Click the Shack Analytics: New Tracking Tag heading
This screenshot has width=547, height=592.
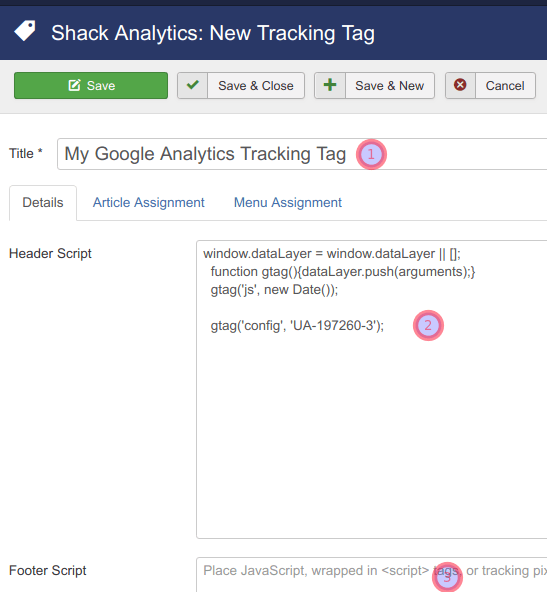point(213,33)
